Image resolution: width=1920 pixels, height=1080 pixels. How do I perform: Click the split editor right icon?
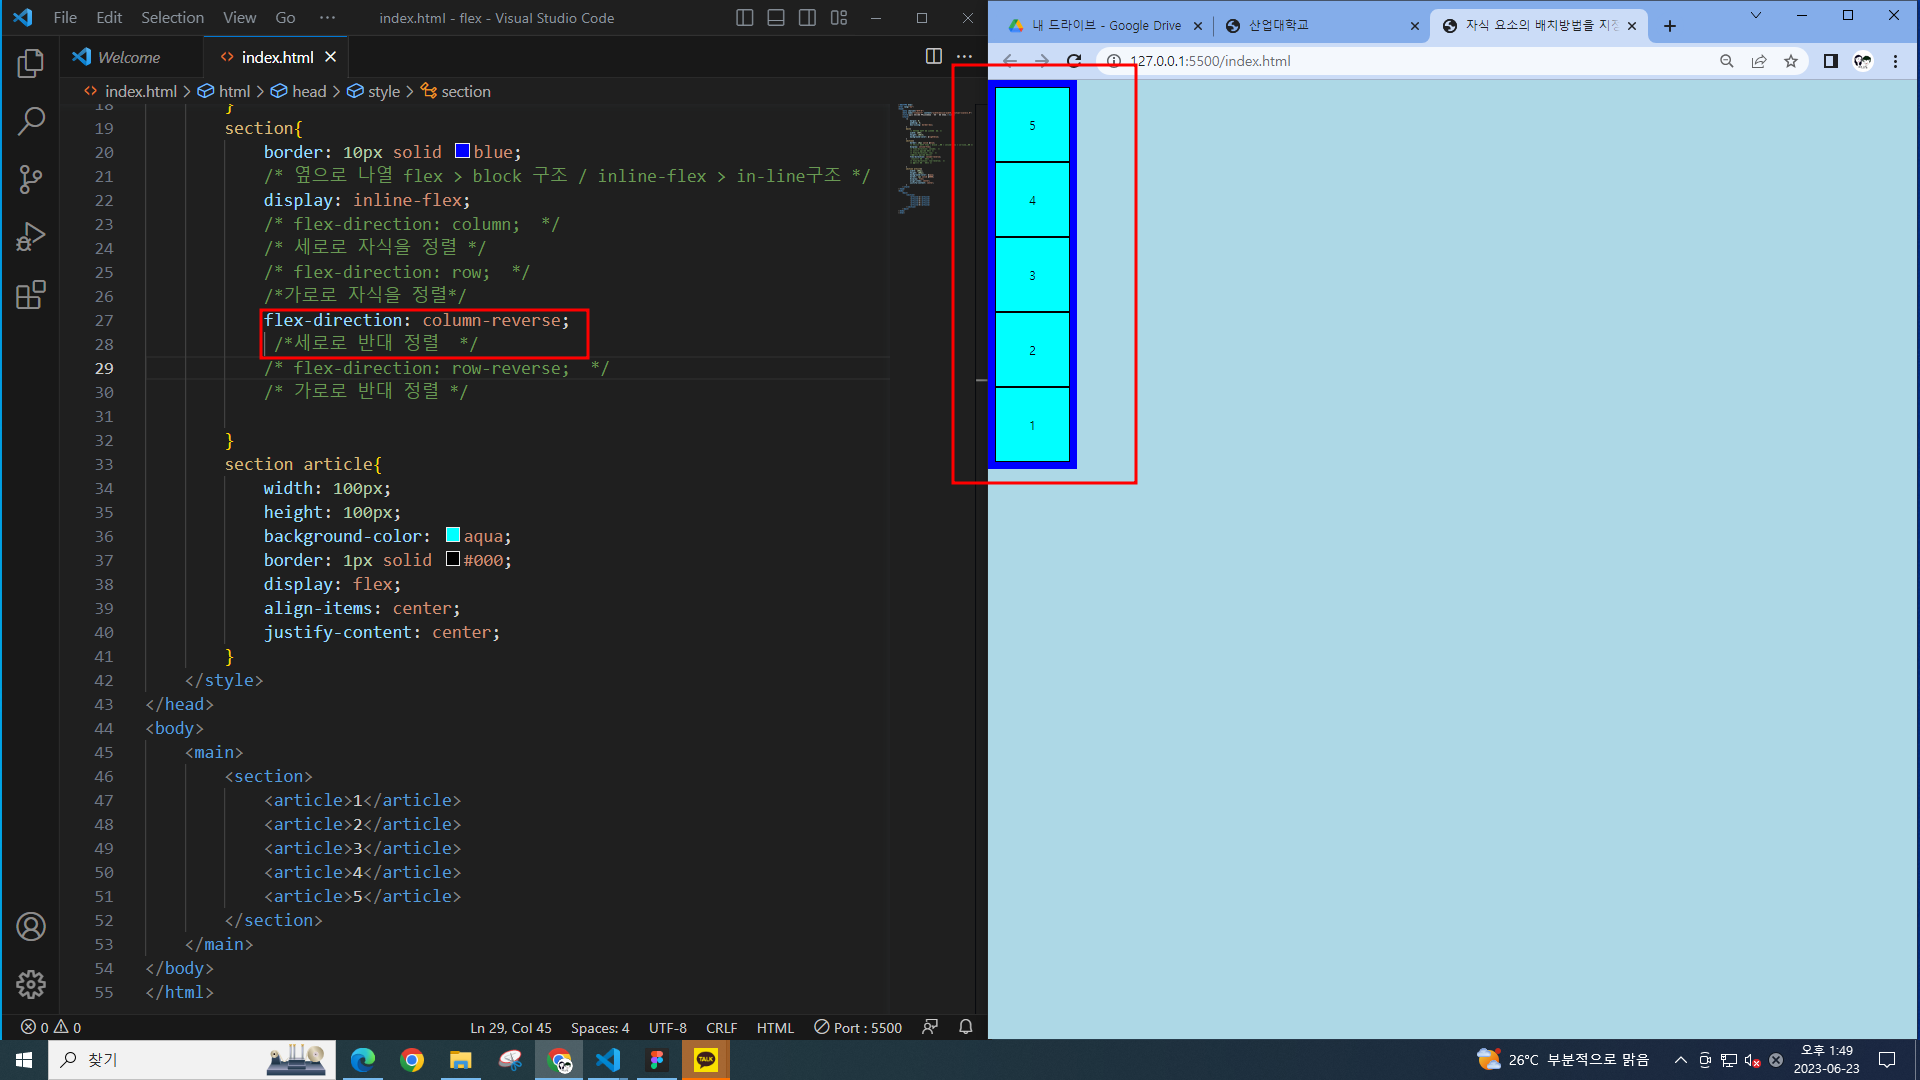pyautogui.click(x=933, y=57)
